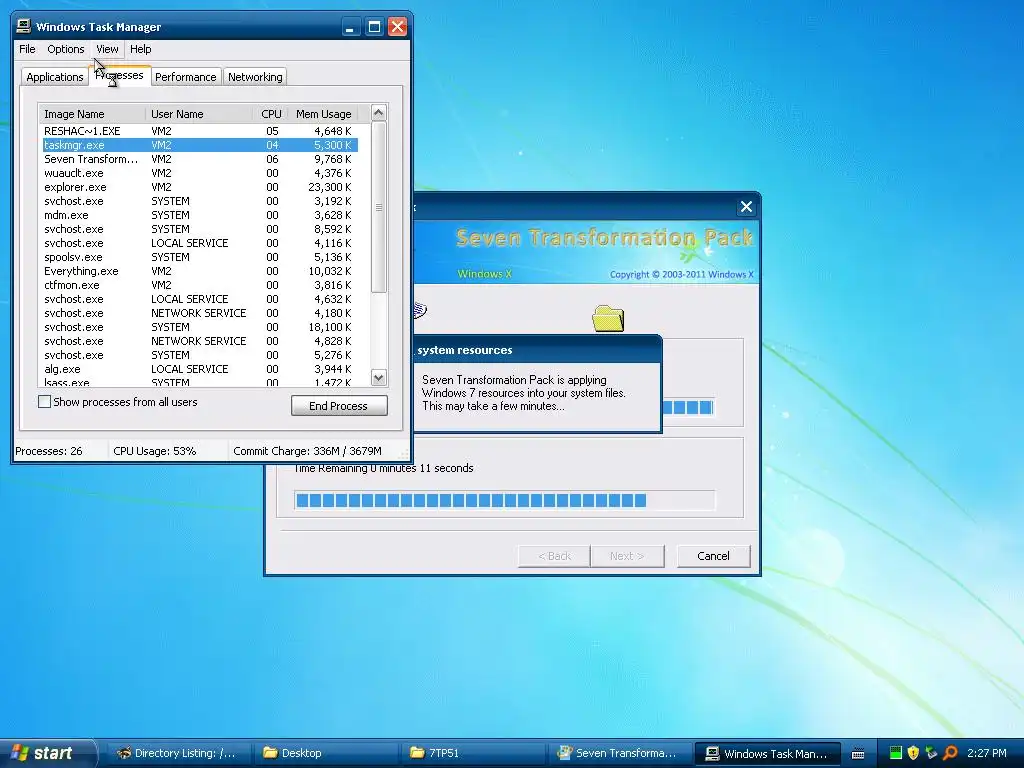Click the clock showing 2:27 PM

click(x=987, y=753)
